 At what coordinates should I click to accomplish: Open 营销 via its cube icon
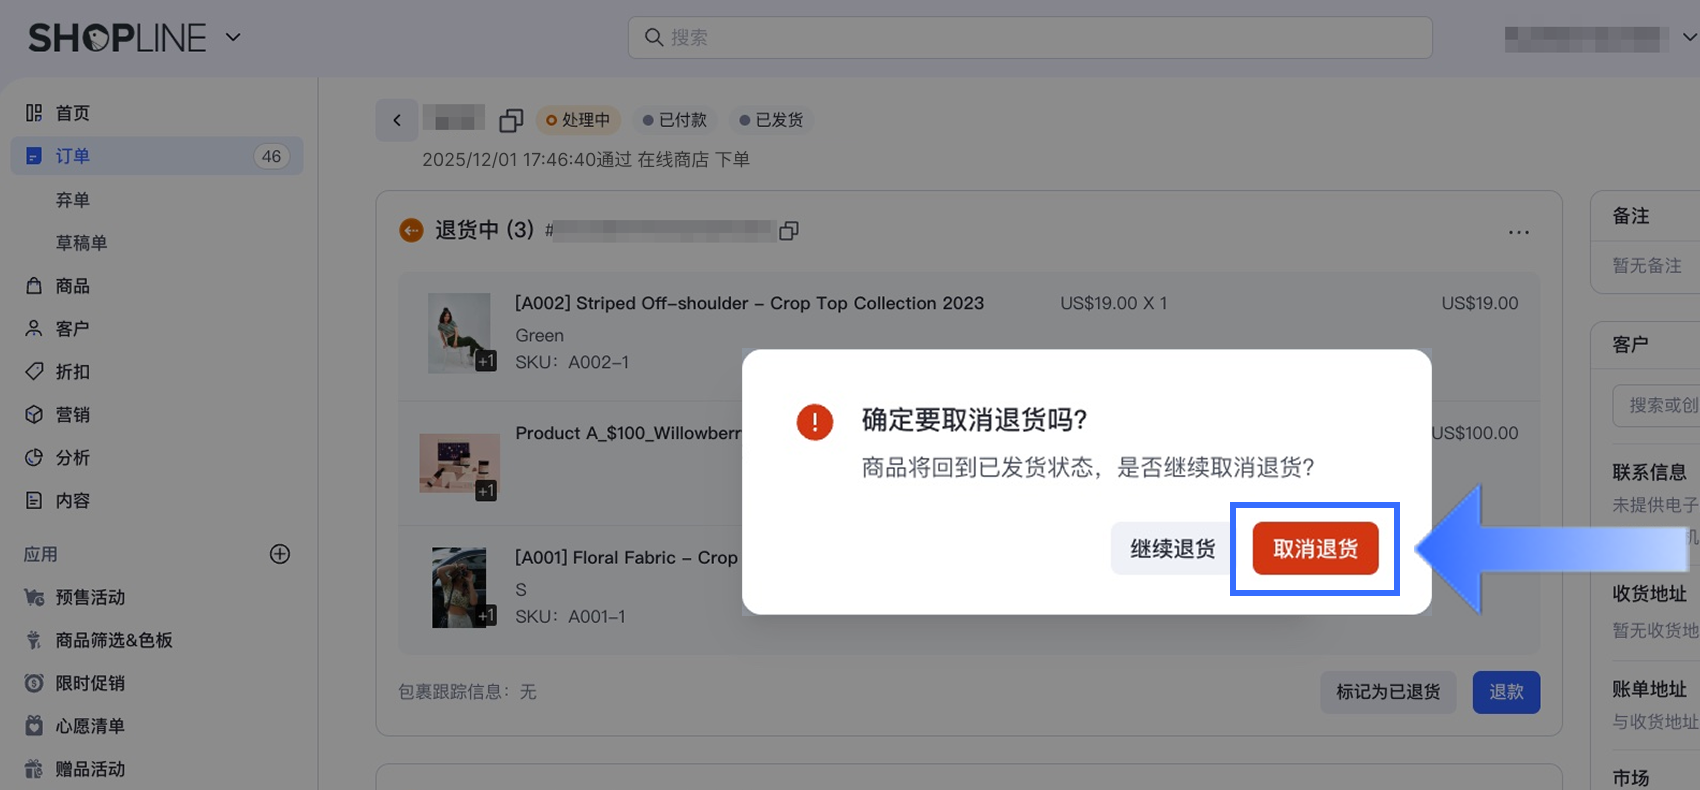(34, 415)
